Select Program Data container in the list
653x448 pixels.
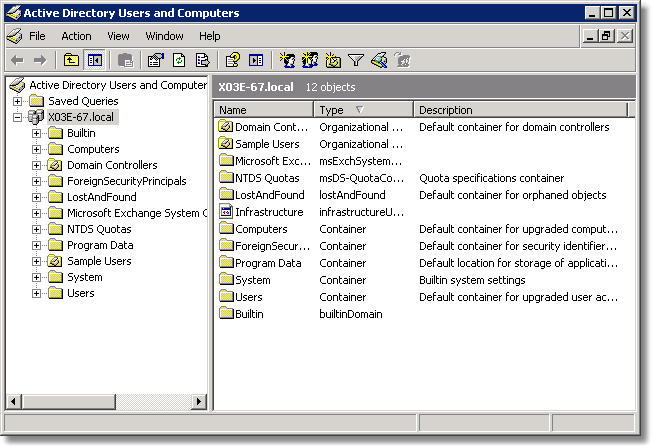coord(260,263)
